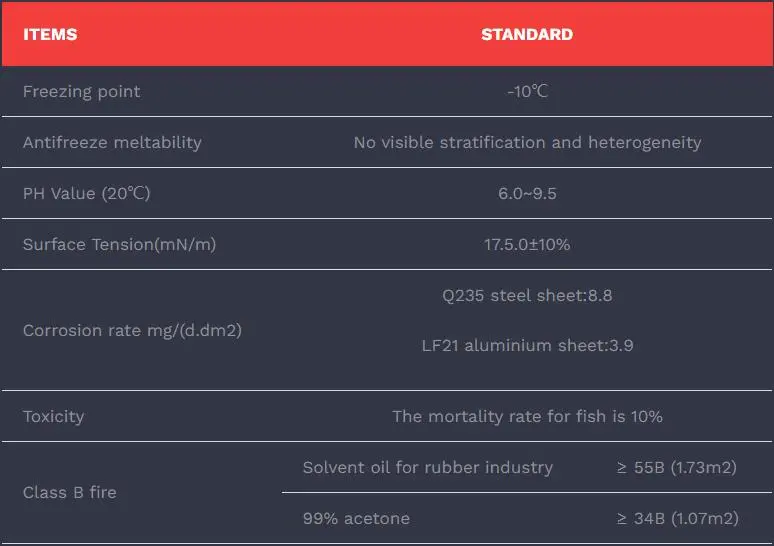Click the Q235 steel sheet:8.8 value
This screenshot has height=546, width=774.
pyautogui.click(x=527, y=295)
